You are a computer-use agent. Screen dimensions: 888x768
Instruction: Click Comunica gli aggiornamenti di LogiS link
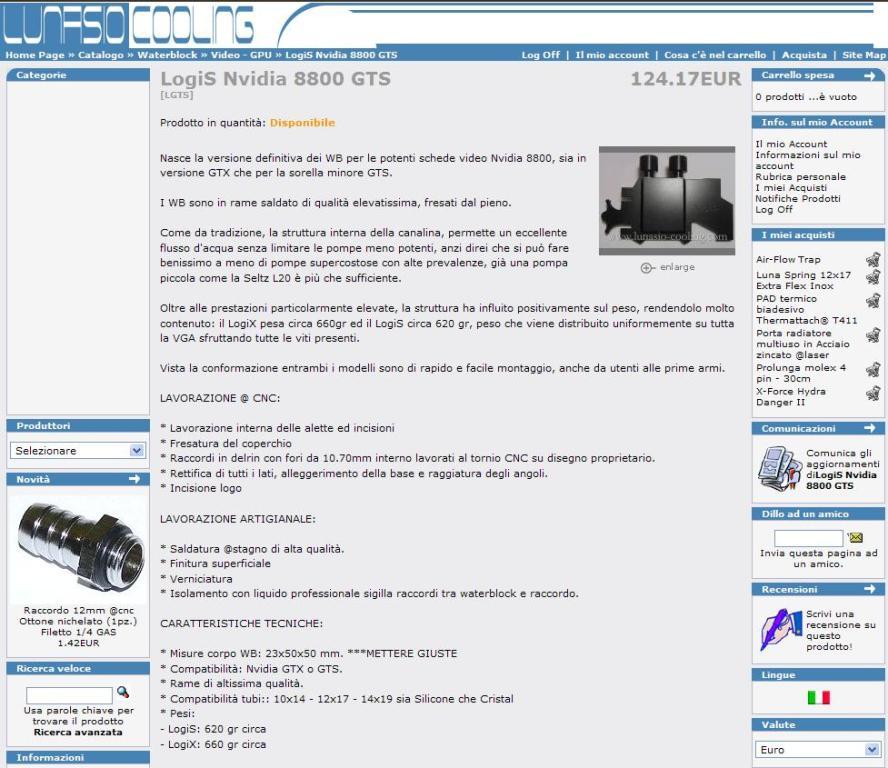(x=843, y=469)
